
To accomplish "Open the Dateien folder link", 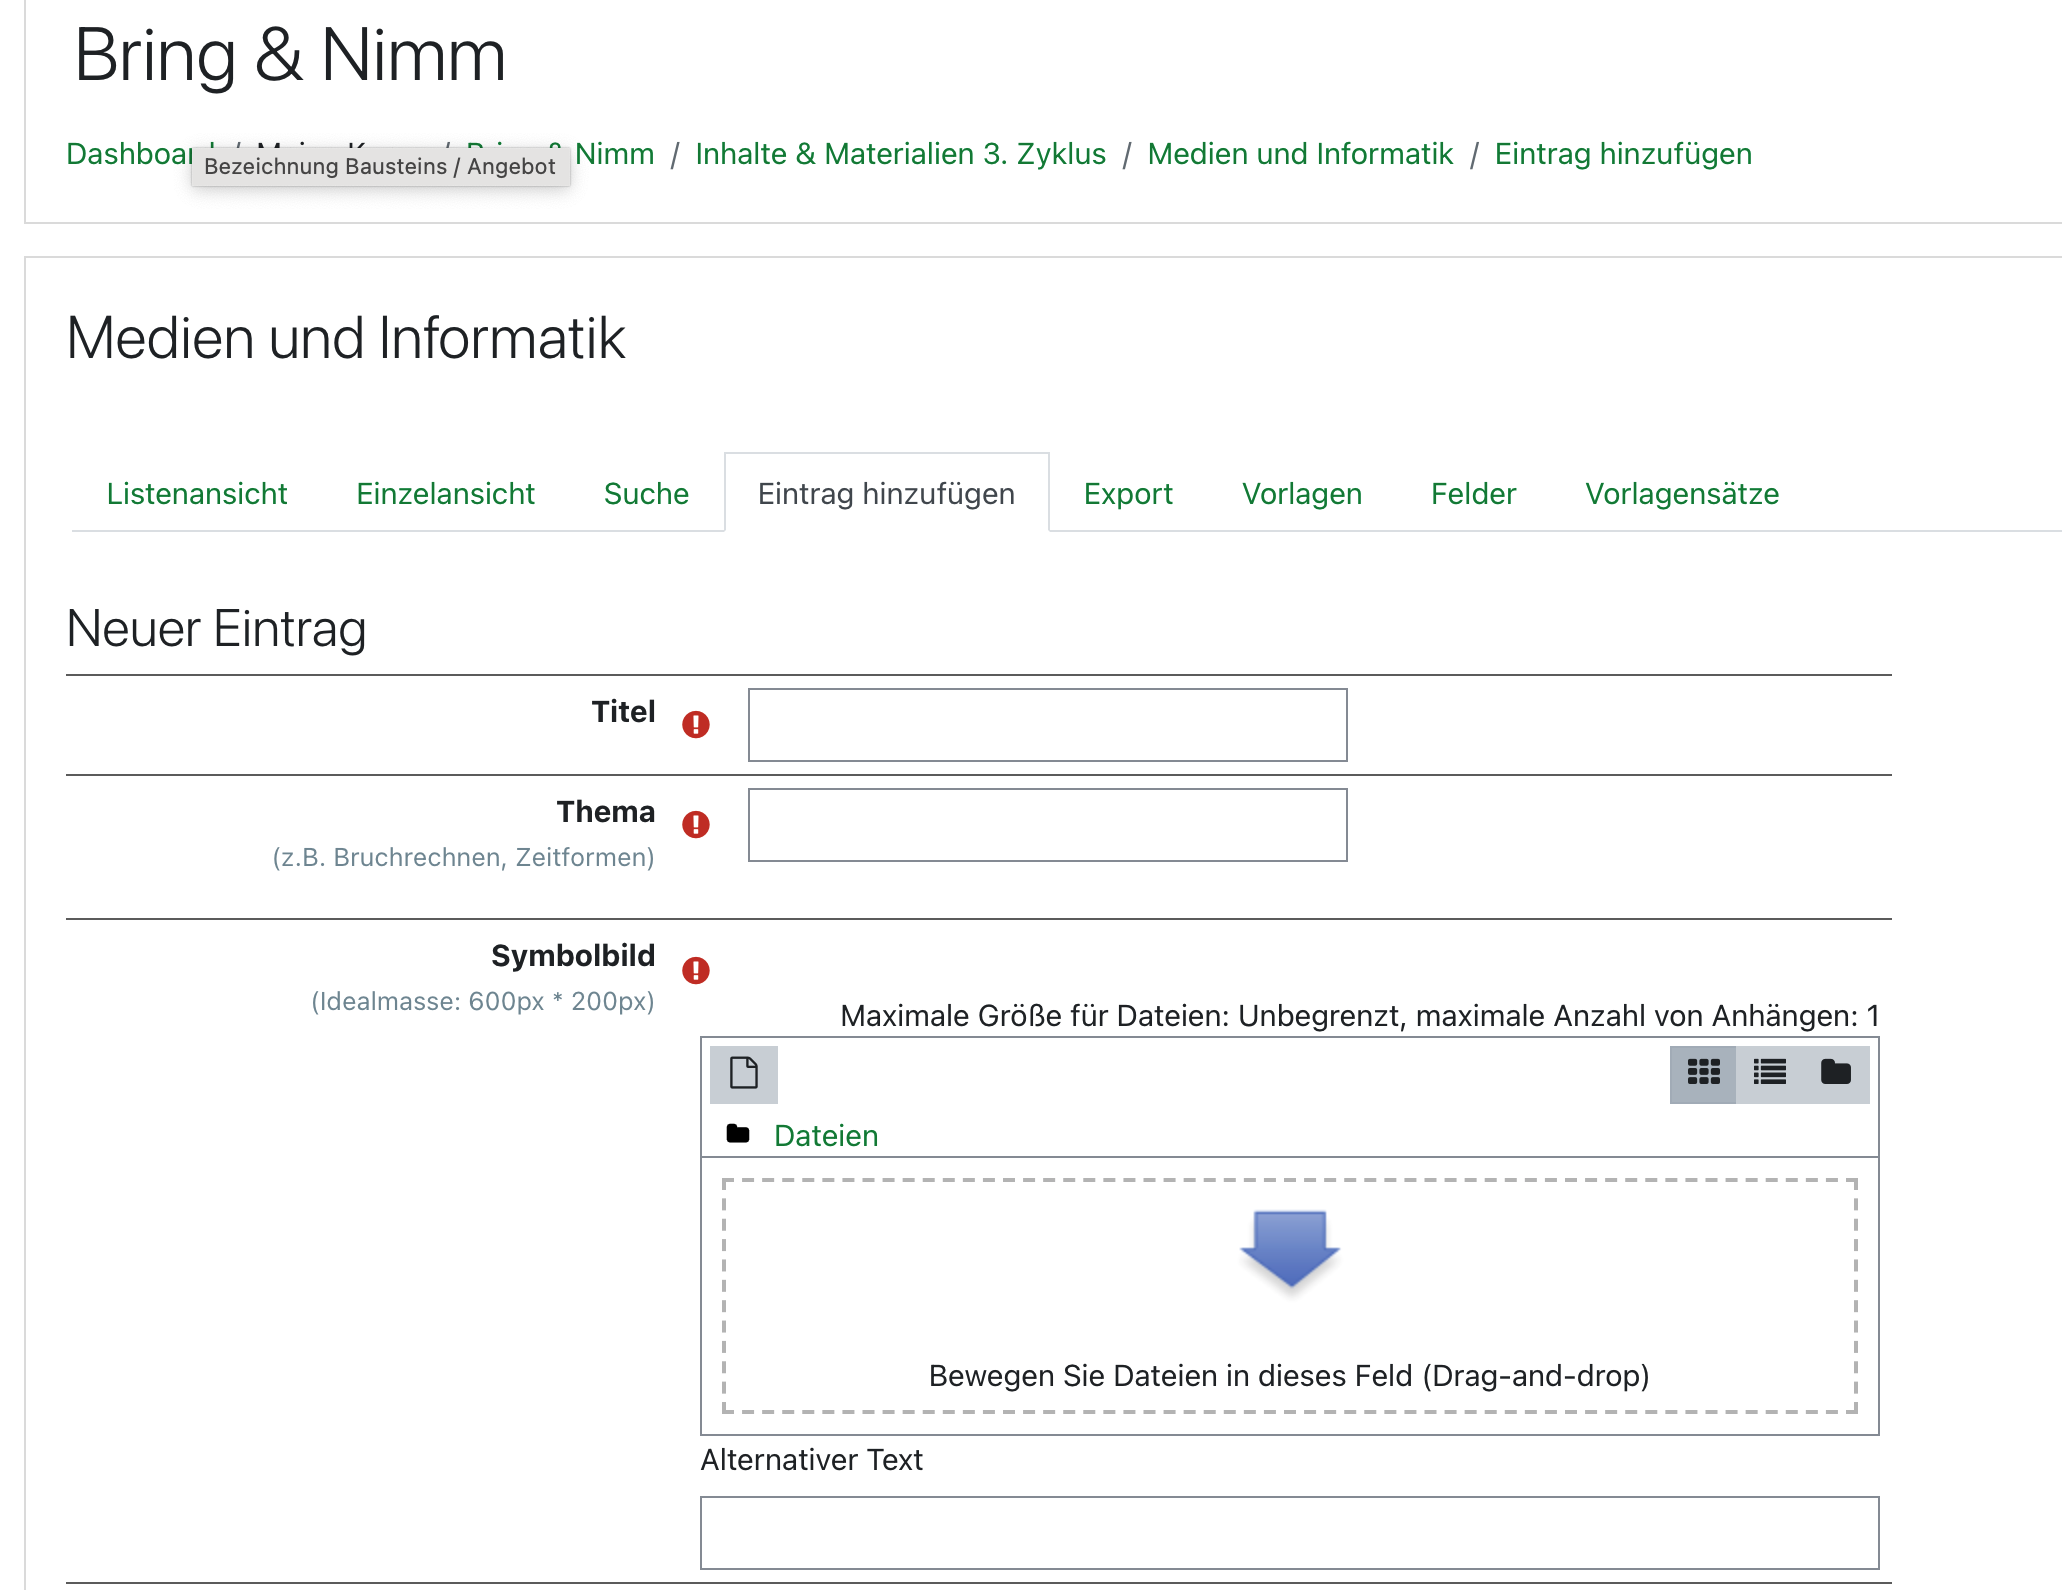I will tap(826, 1136).
